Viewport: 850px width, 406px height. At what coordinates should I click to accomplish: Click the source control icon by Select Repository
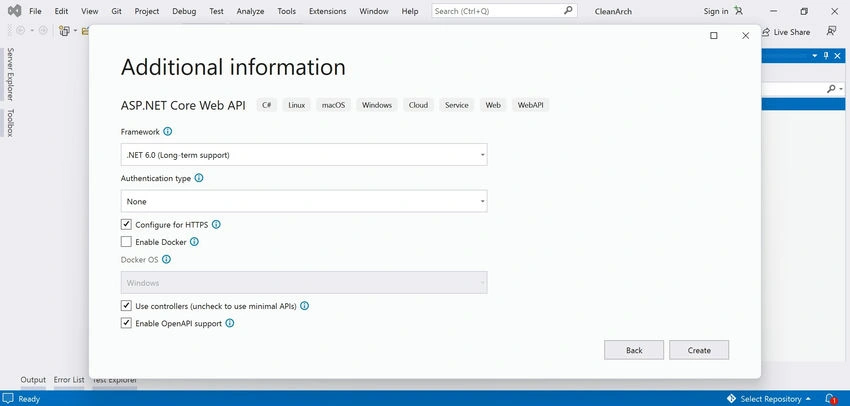[x=731, y=398]
